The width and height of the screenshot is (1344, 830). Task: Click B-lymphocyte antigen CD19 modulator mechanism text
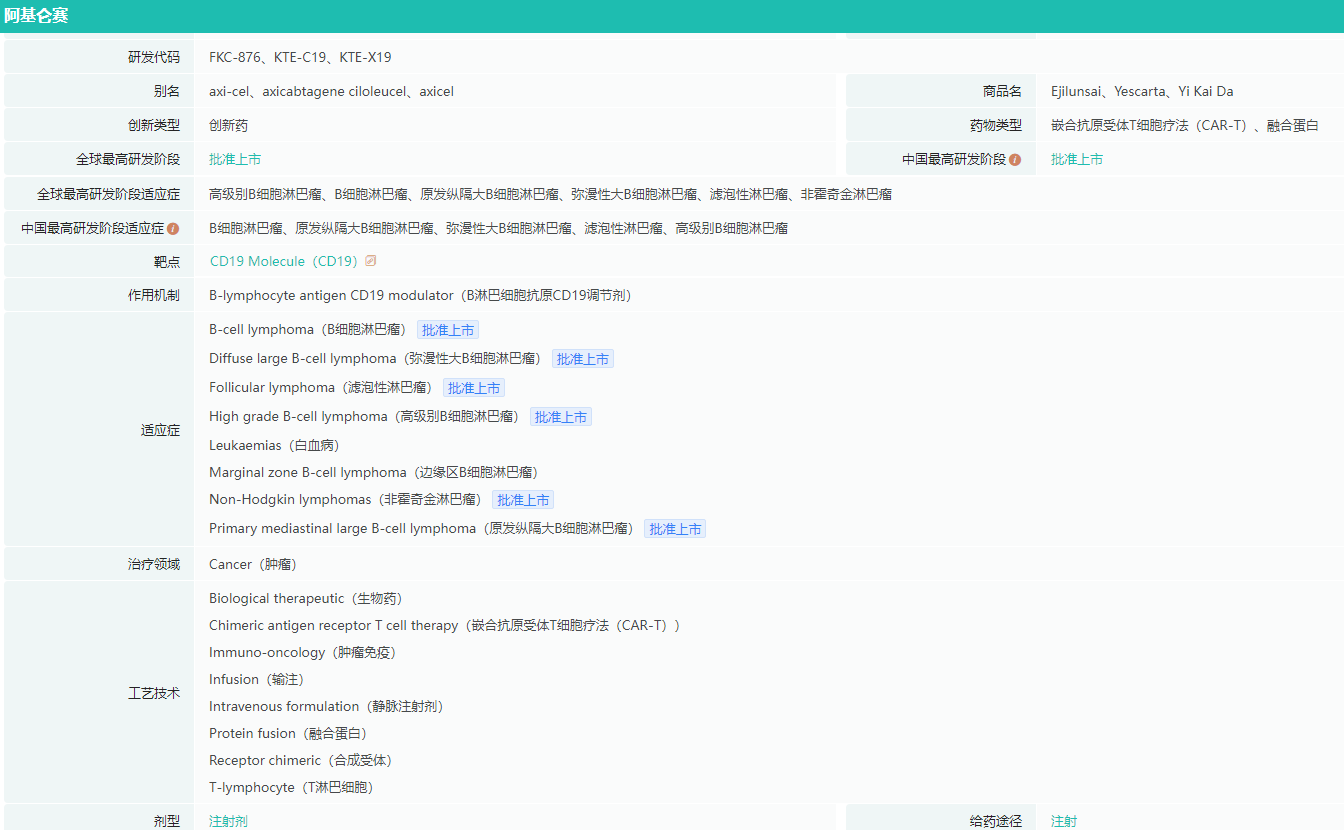[420, 296]
